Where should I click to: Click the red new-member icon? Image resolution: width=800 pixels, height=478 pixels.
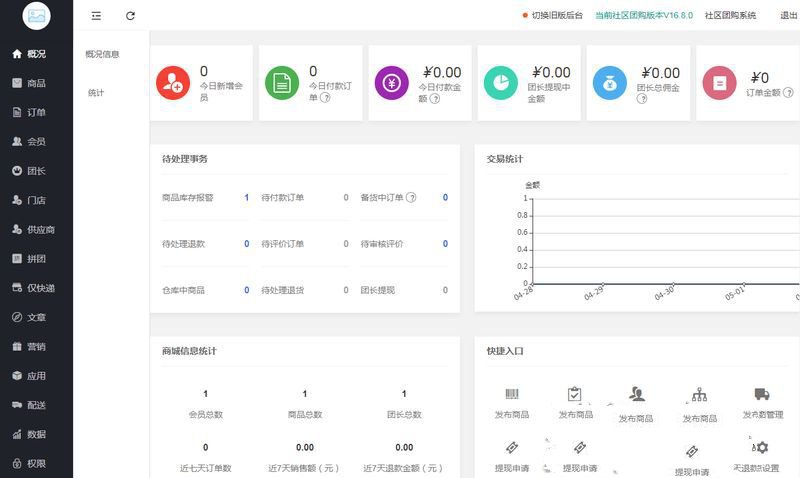click(x=173, y=83)
